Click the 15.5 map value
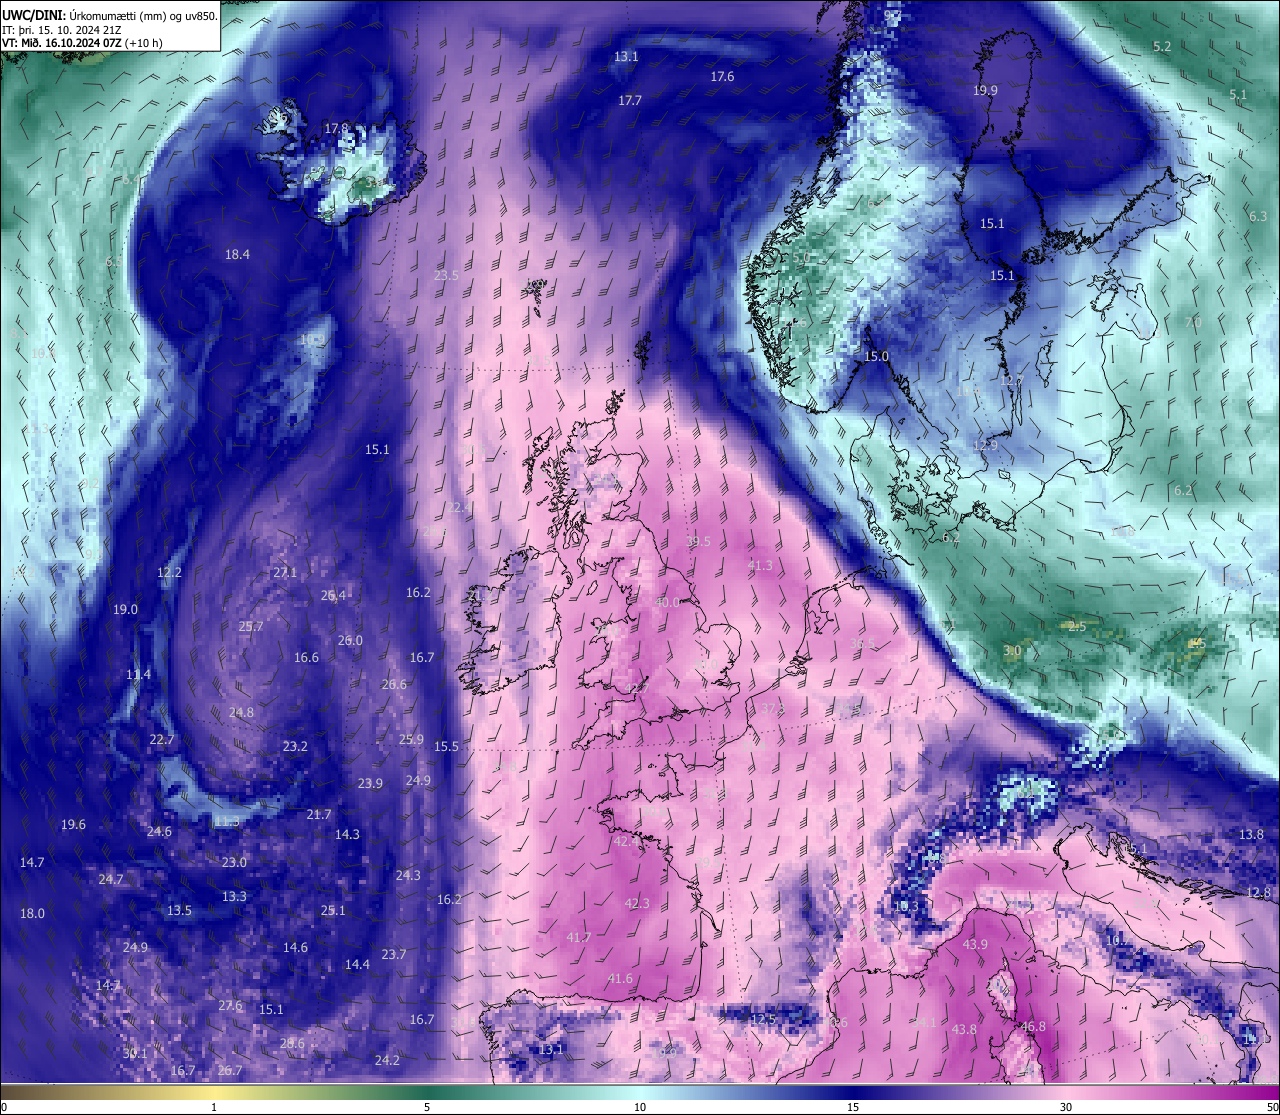The image size is (1280, 1115). click(x=446, y=746)
